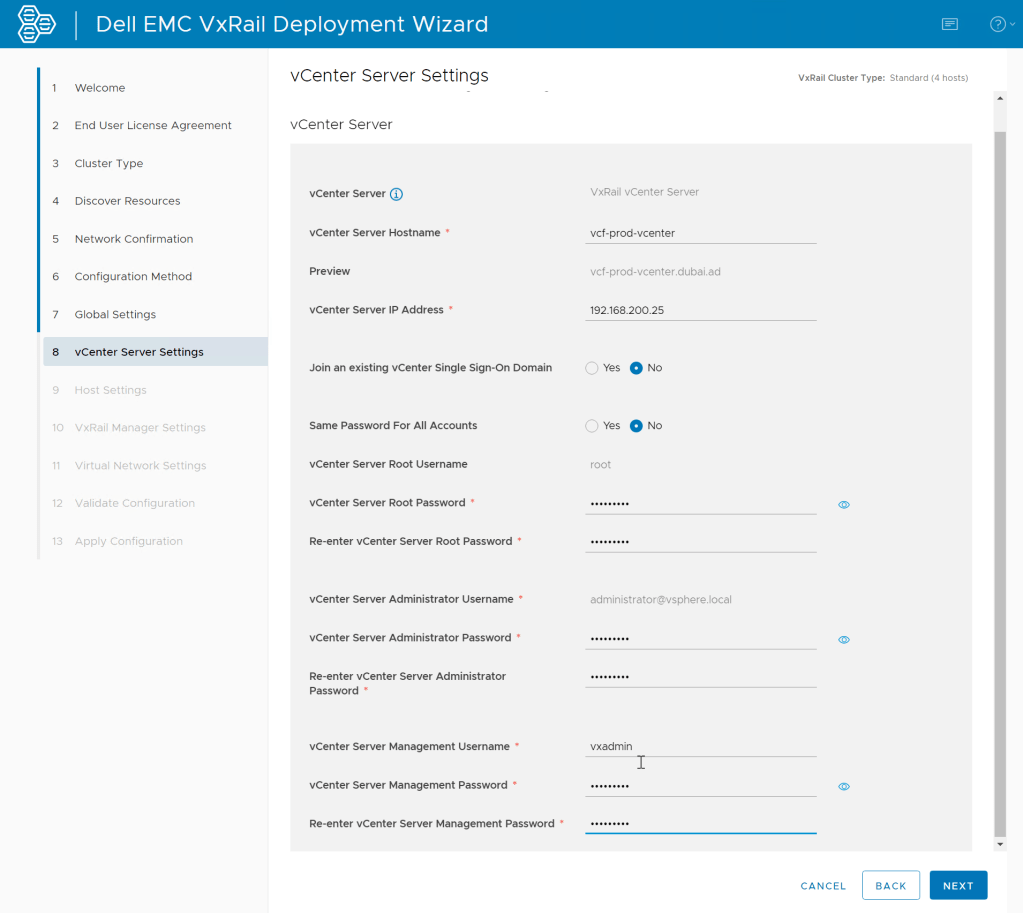Image resolution: width=1023 pixels, height=913 pixels.
Task: Click the vCenter Server Hostname field
Action: click(700, 233)
